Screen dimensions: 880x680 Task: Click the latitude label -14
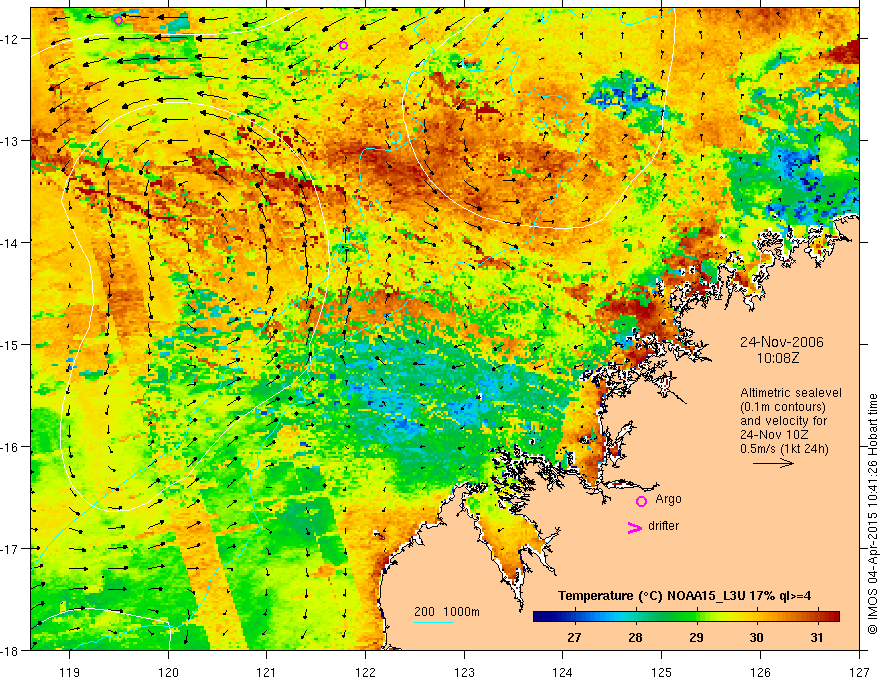(x=10, y=243)
